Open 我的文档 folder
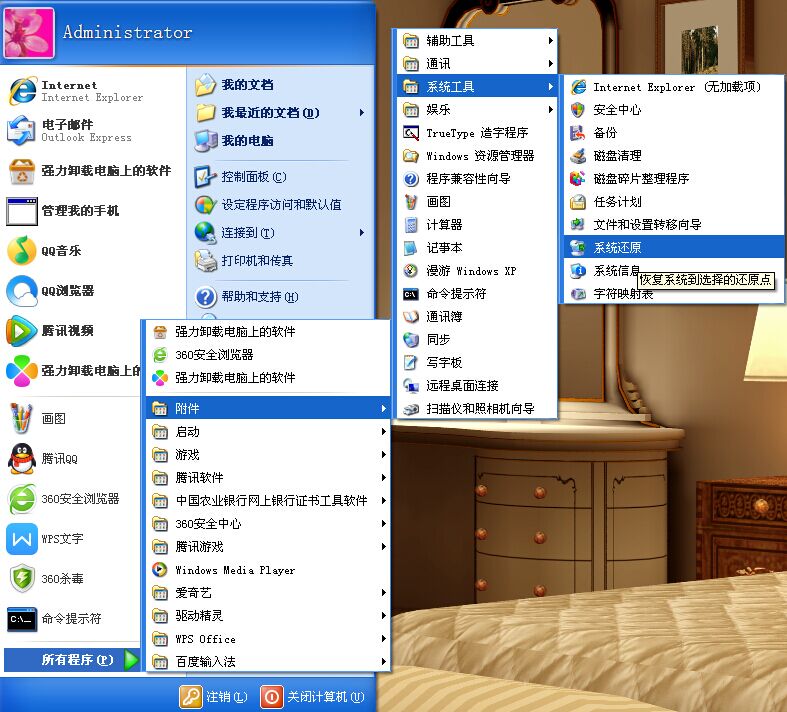The width and height of the screenshot is (787, 712). tap(280, 85)
